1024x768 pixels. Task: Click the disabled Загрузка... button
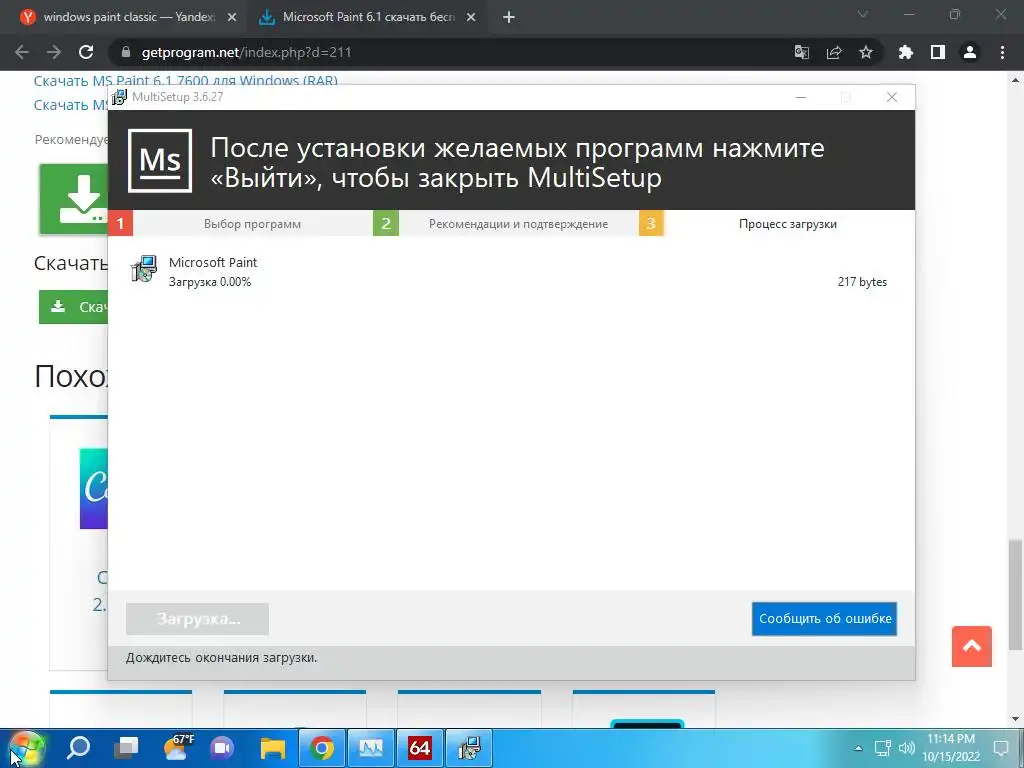tap(197, 618)
